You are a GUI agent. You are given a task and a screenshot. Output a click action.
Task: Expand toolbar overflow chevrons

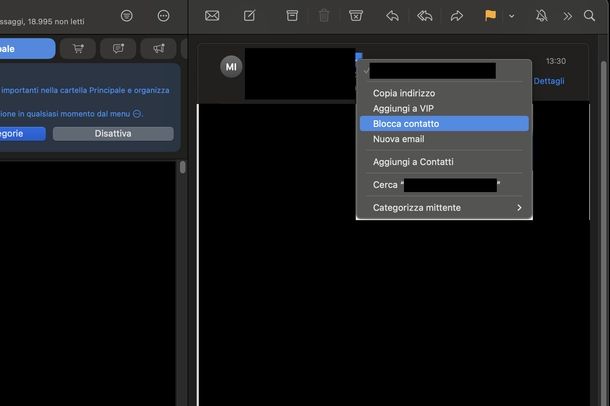(x=568, y=16)
